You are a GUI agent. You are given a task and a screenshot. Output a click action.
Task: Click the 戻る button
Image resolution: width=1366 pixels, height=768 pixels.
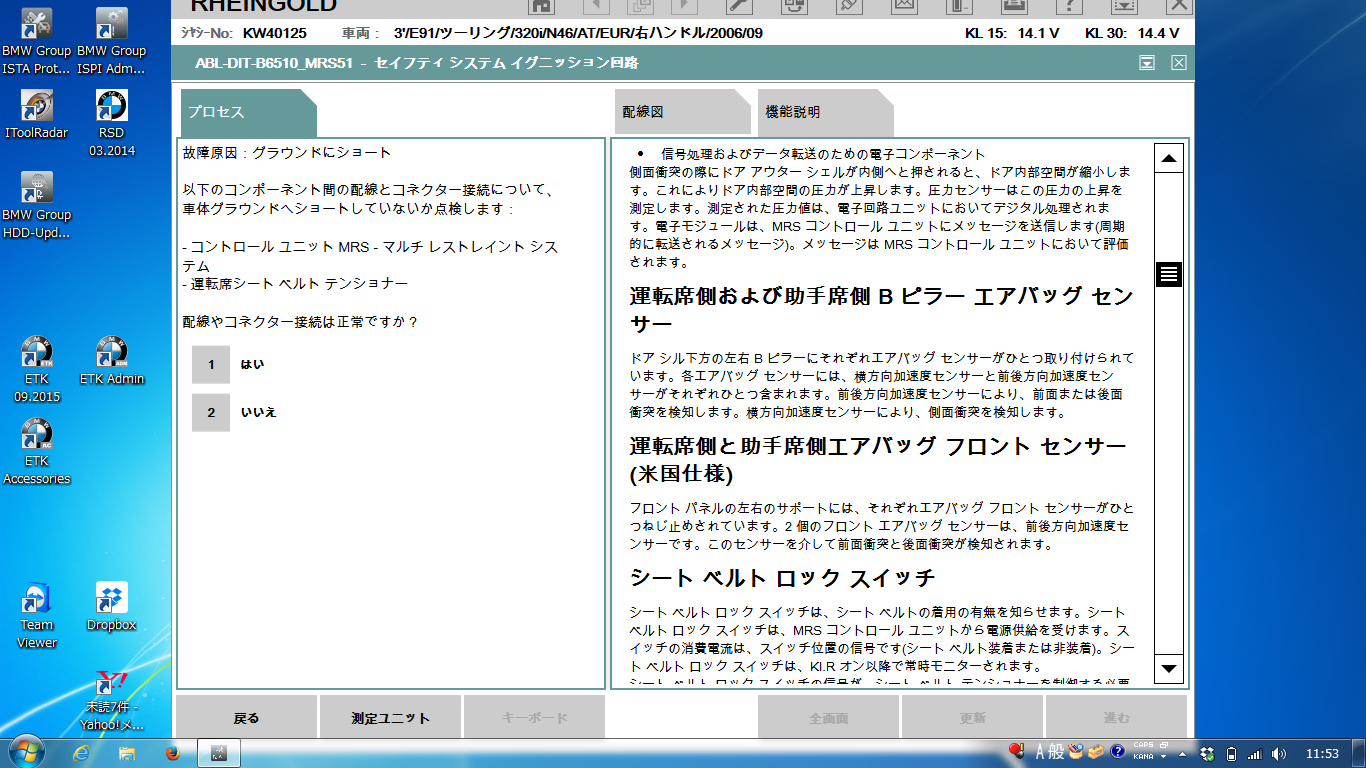click(x=246, y=718)
